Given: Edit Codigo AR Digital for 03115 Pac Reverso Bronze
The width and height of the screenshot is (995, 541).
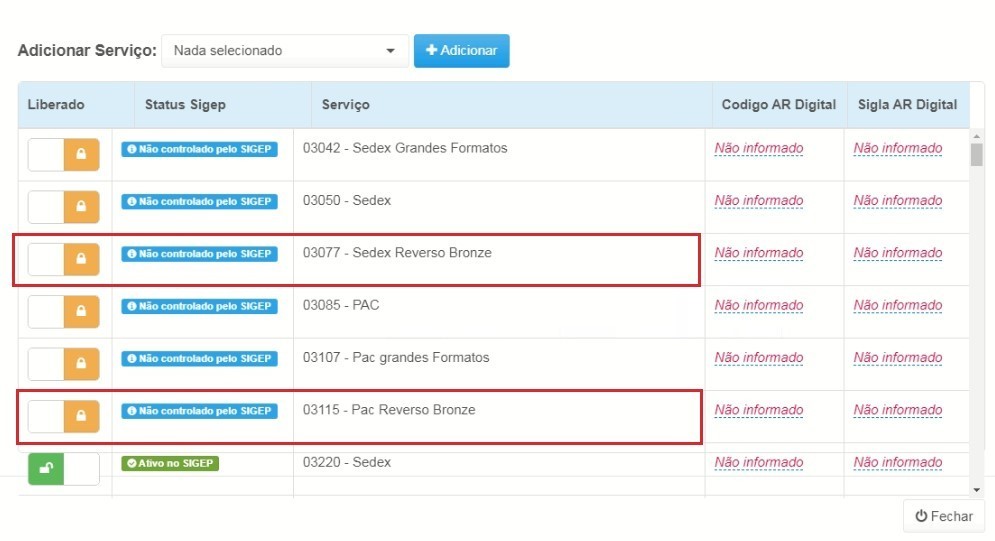Looking at the screenshot, I should click(x=759, y=410).
